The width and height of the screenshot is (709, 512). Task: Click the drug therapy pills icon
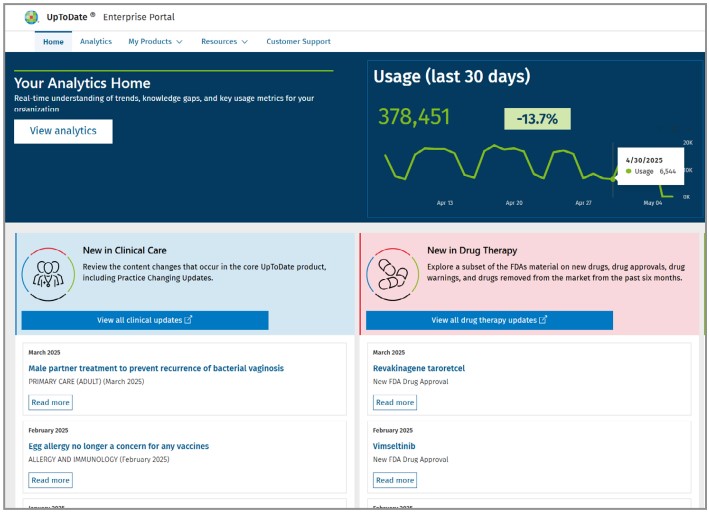(392, 274)
